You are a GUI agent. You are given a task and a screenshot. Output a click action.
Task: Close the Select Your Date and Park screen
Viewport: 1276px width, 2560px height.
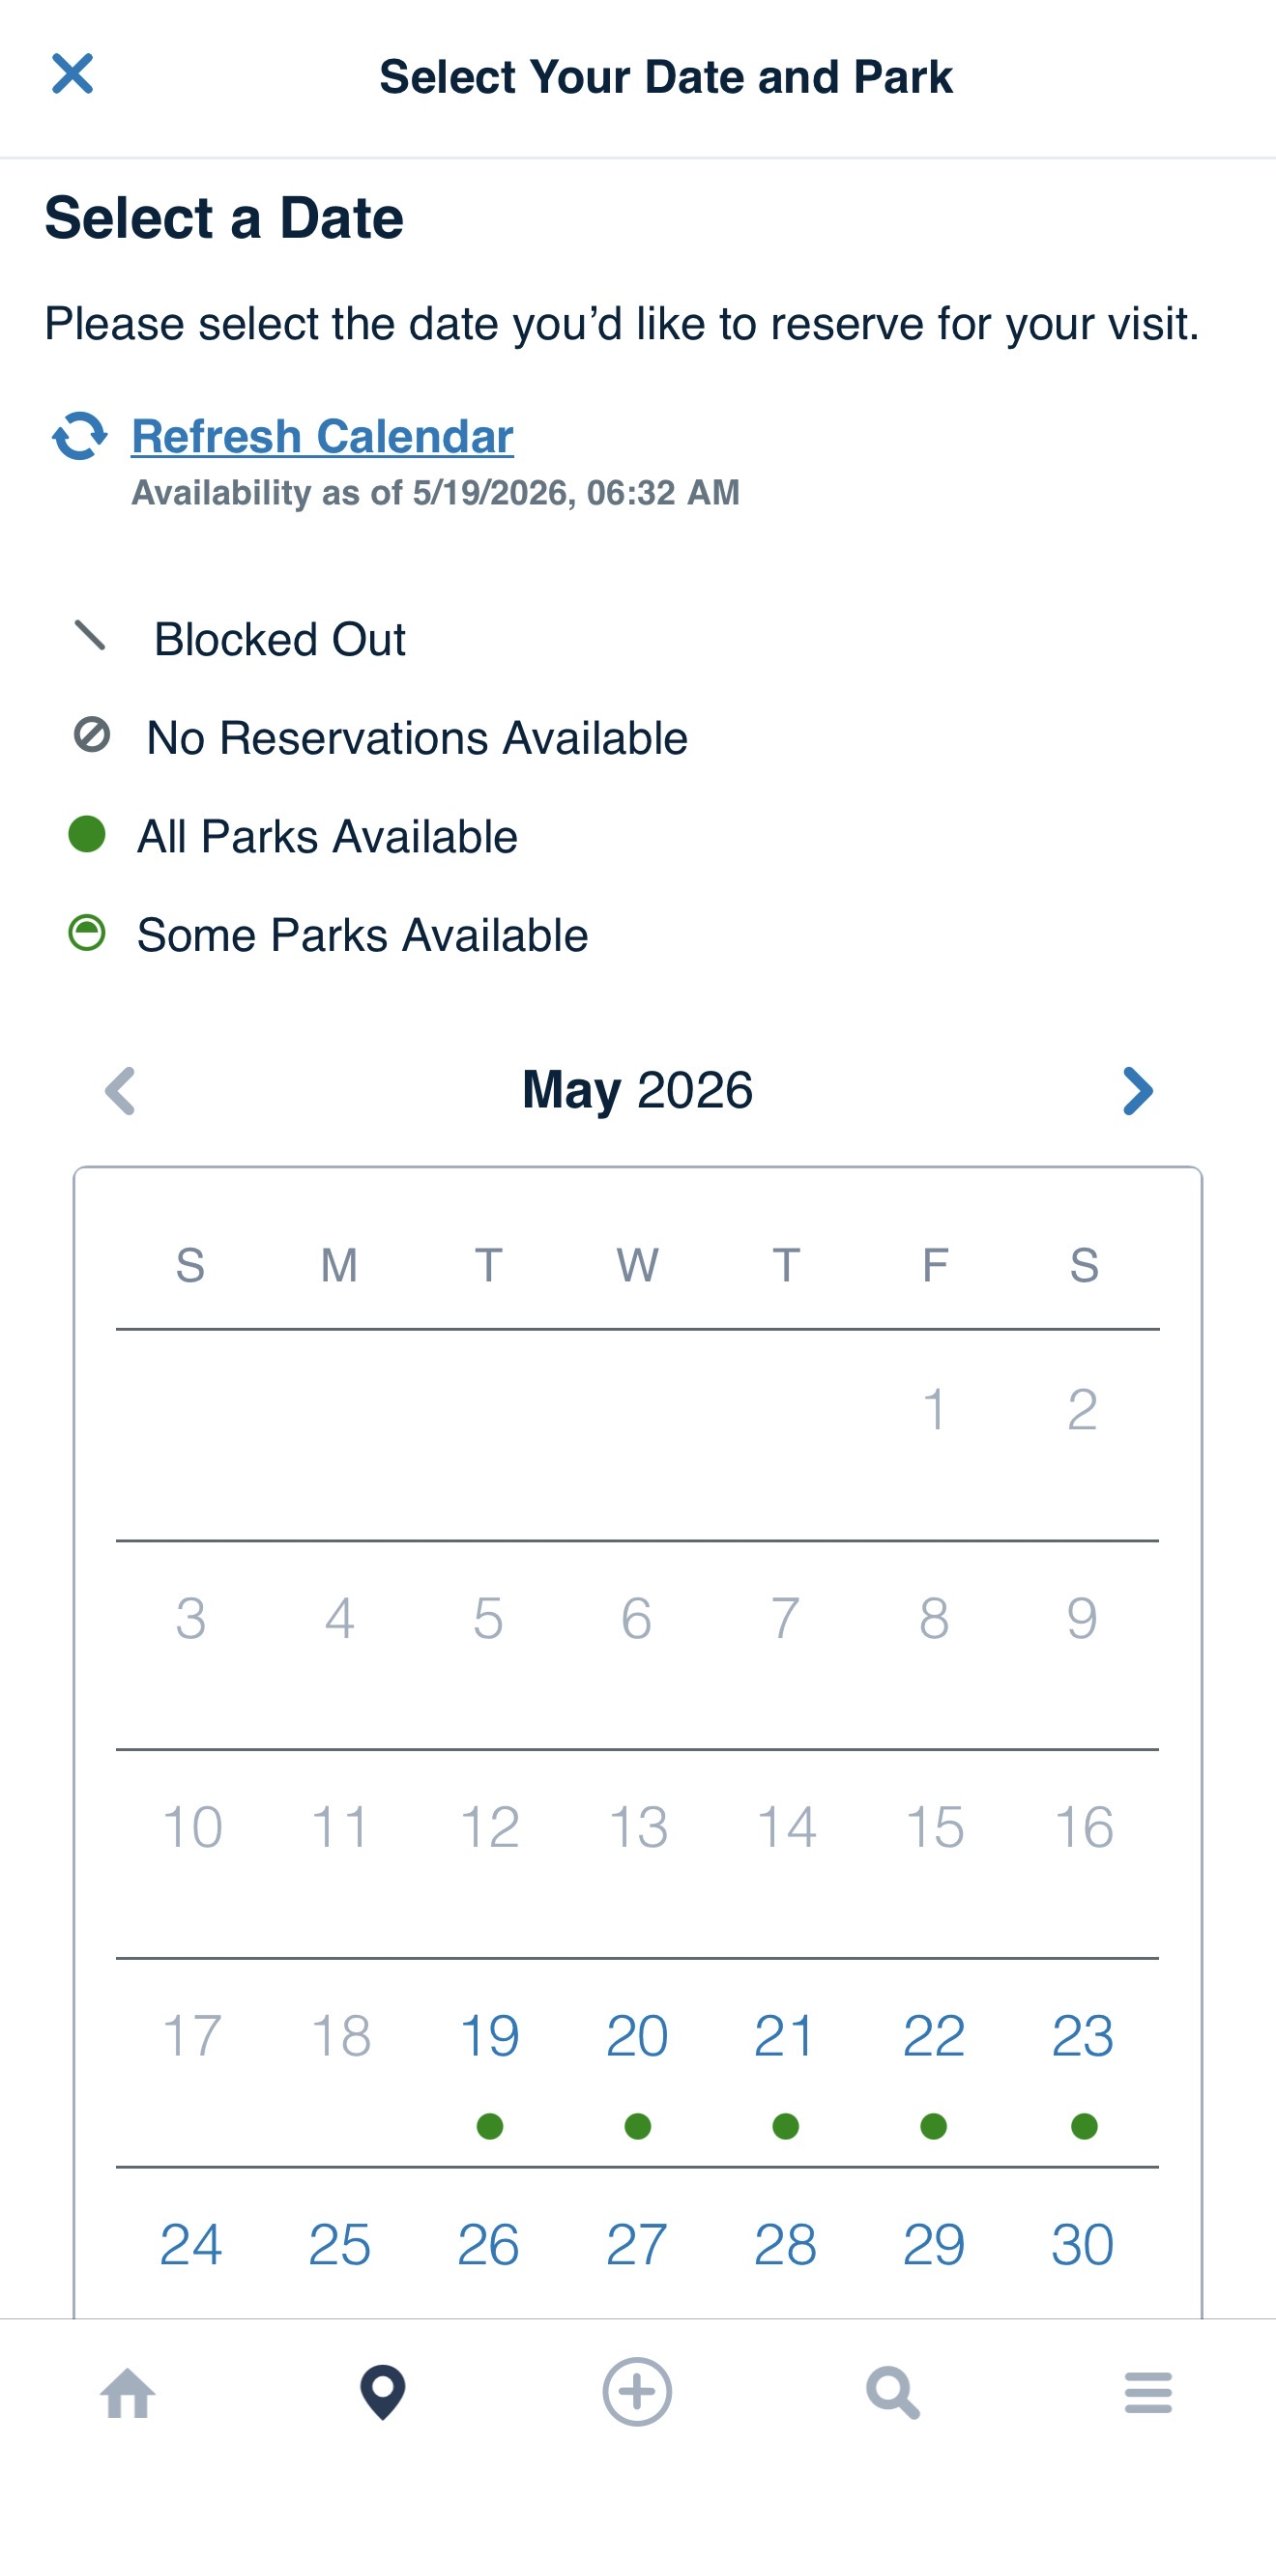[72, 74]
